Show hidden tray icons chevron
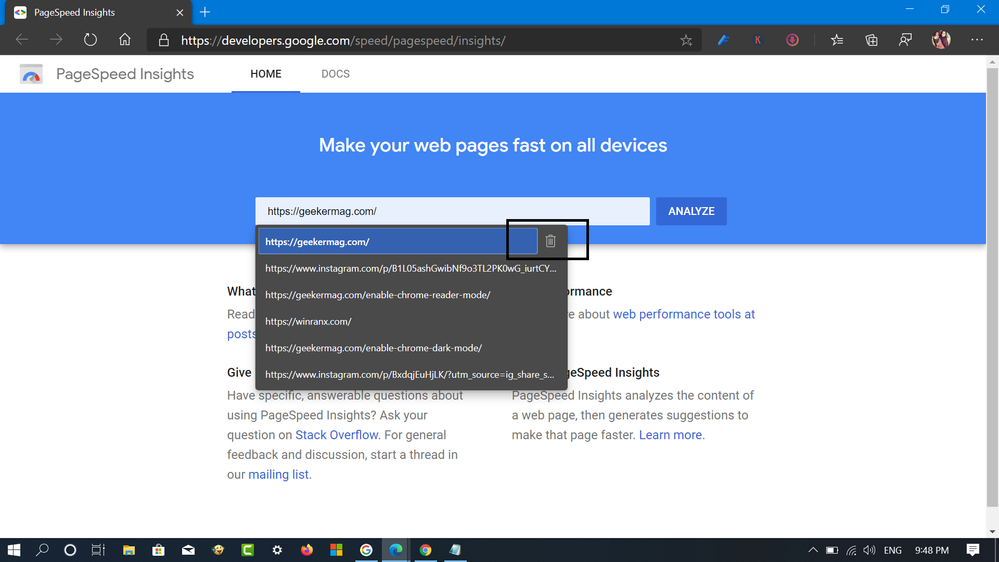The image size is (999, 562). tap(813, 550)
